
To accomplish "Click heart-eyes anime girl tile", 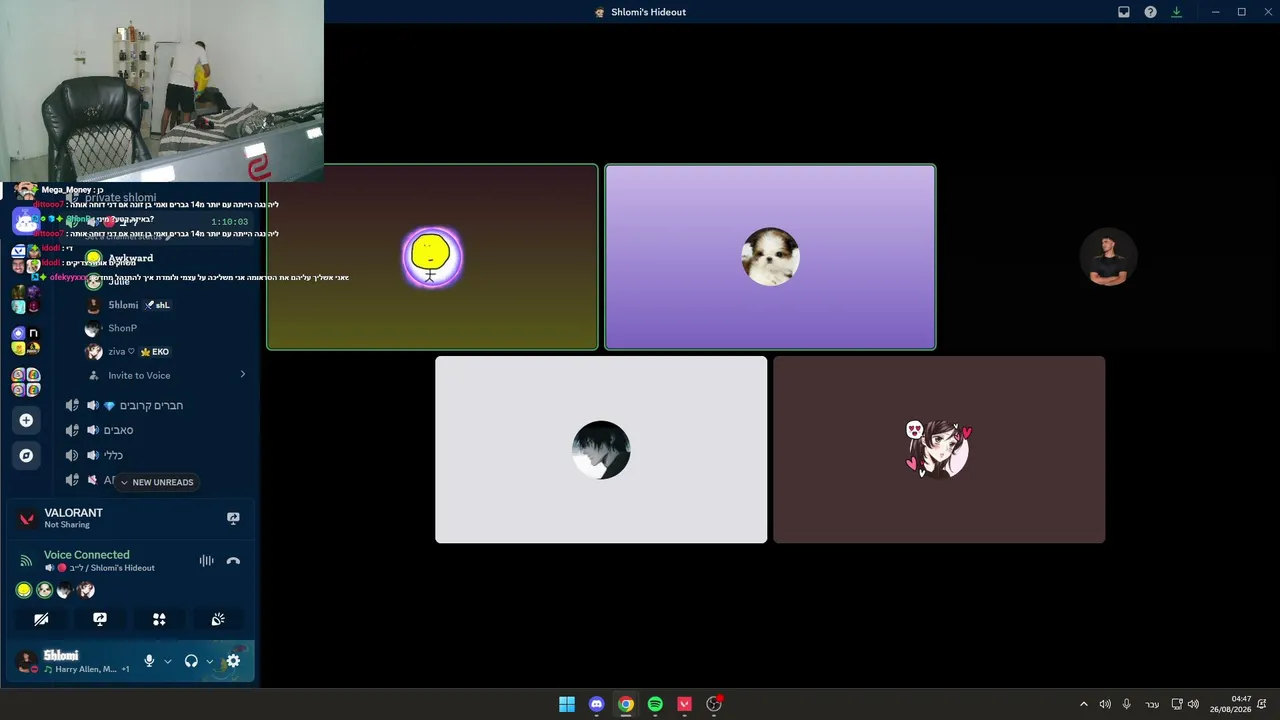I will pos(939,450).
